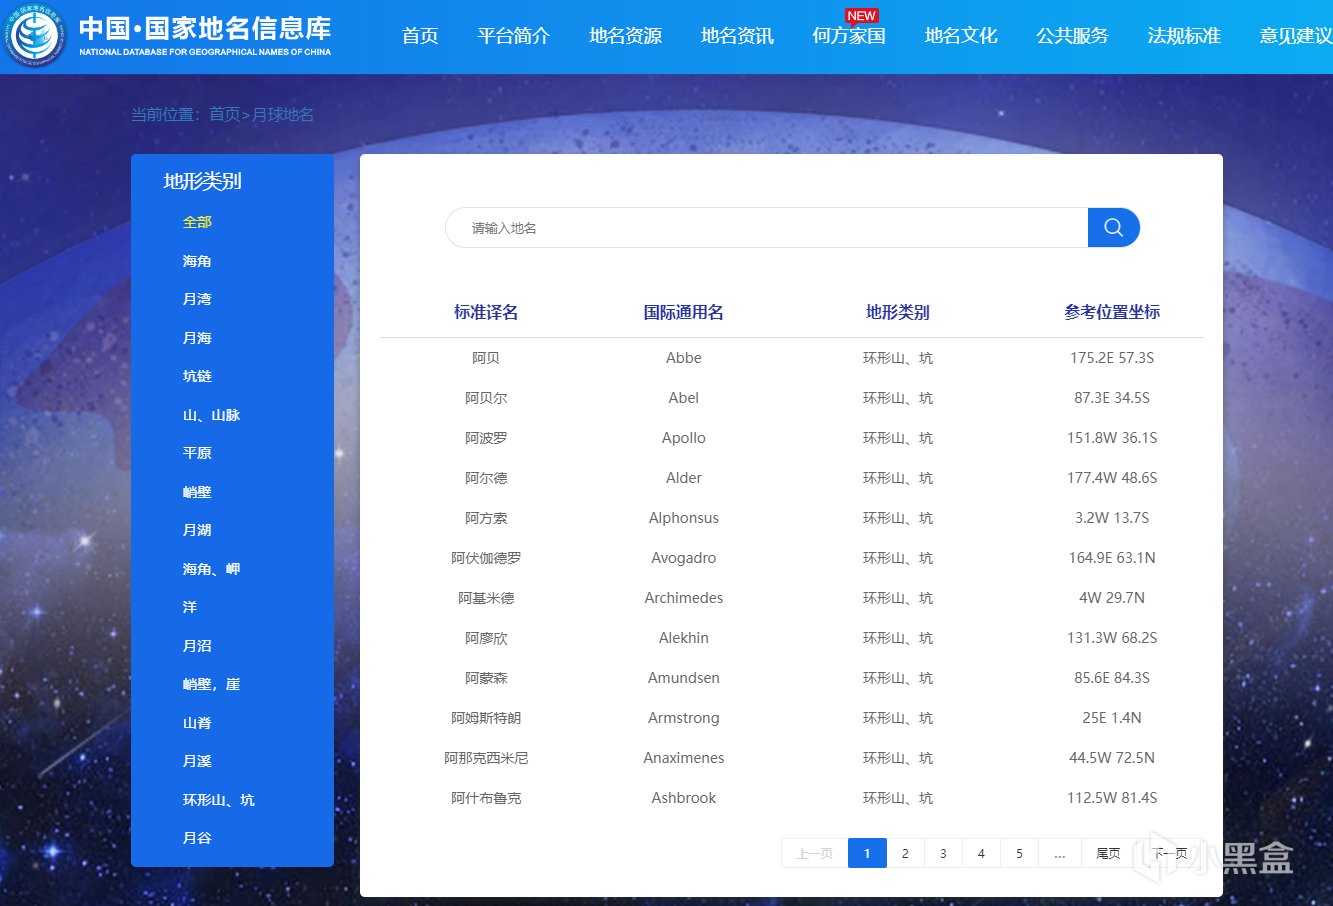This screenshot has height=906, width=1333.
Task: Filter by the 月海 terrain category
Action: (197, 338)
